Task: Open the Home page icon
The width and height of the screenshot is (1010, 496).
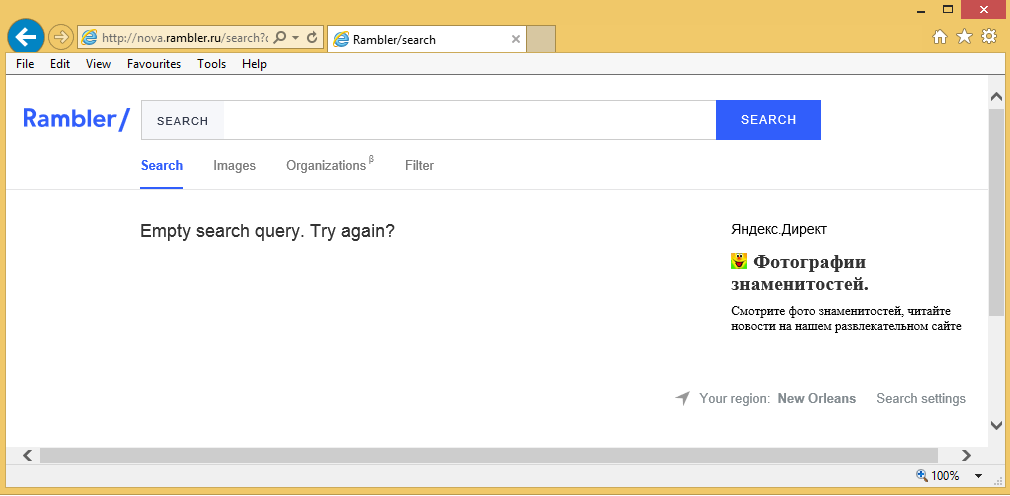Action: click(940, 37)
